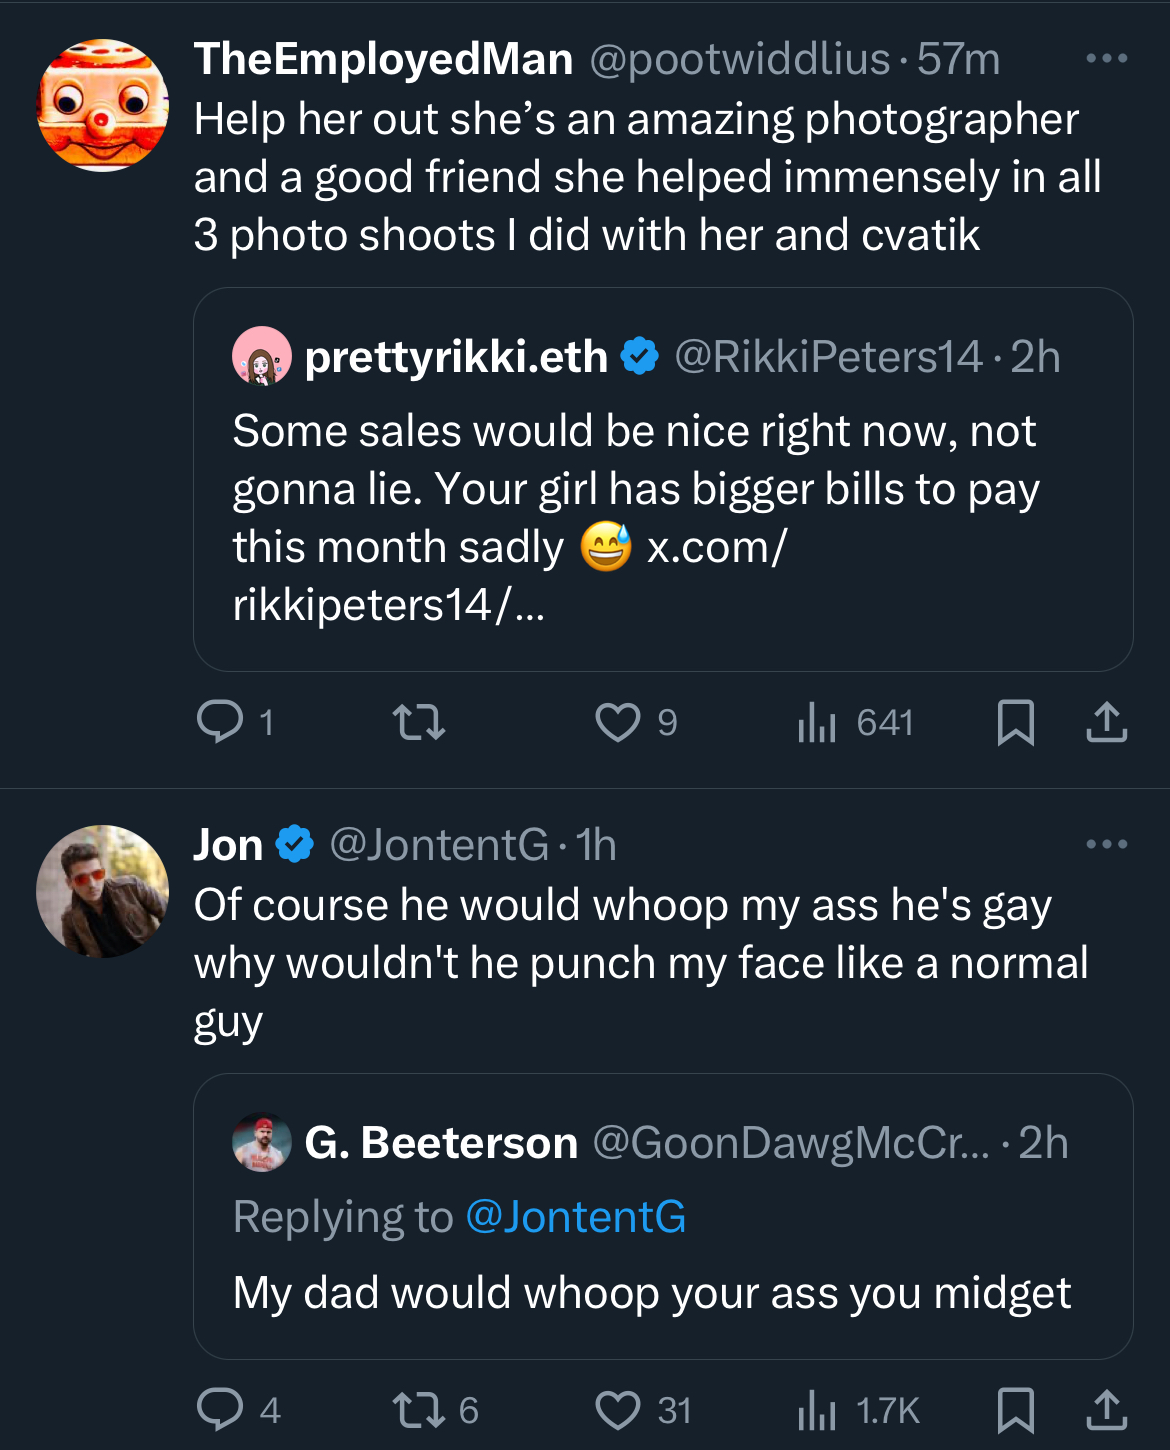1170x1450 pixels.
Task: Like TheEmployedMan's post
Action: tap(618, 721)
